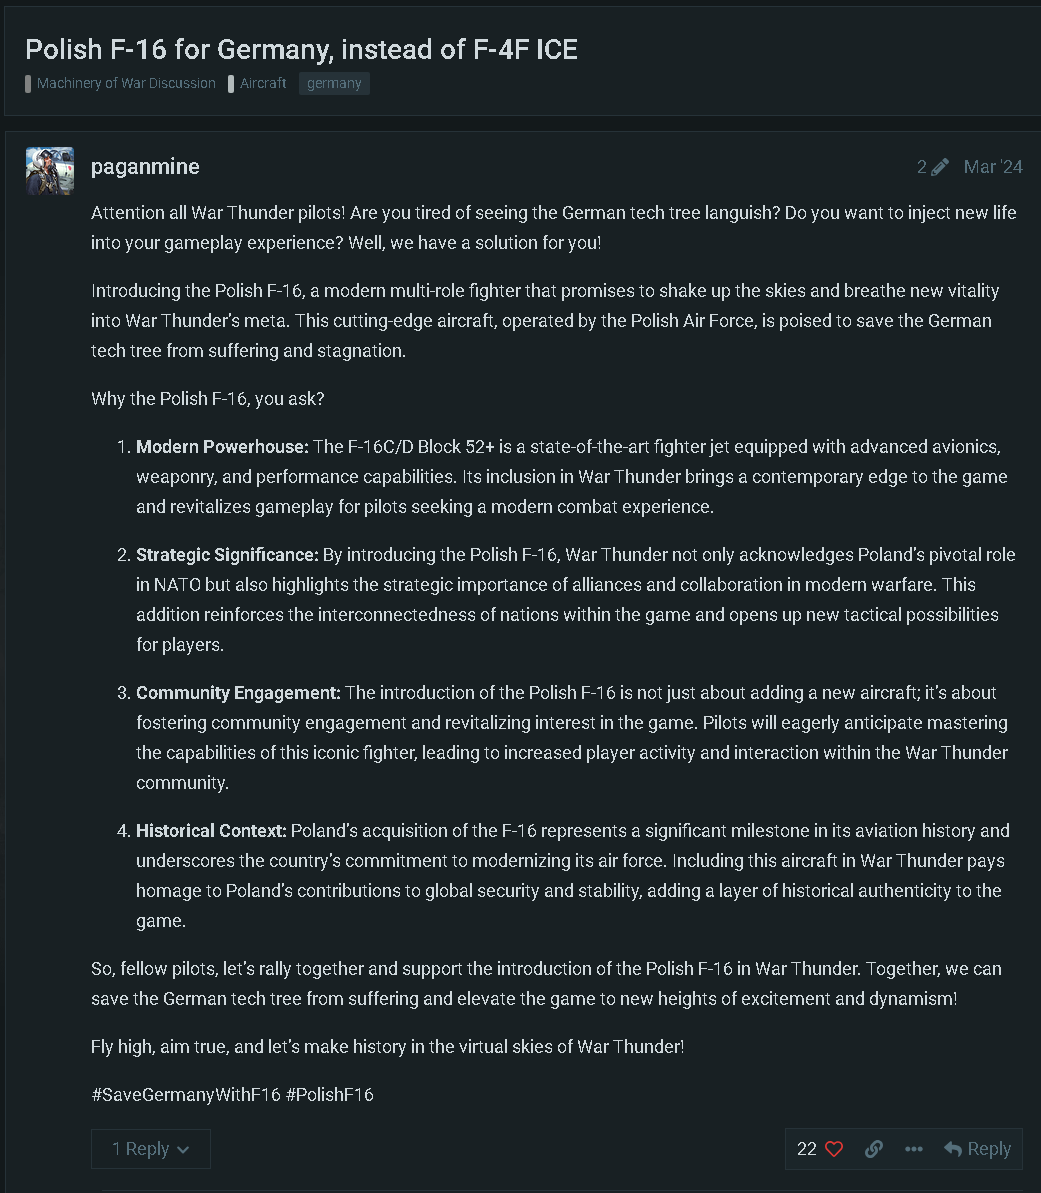Click the #SaveGermanyWithF16 hashtag
Screen dimensions: 1041x1193
pos(186,1095)
